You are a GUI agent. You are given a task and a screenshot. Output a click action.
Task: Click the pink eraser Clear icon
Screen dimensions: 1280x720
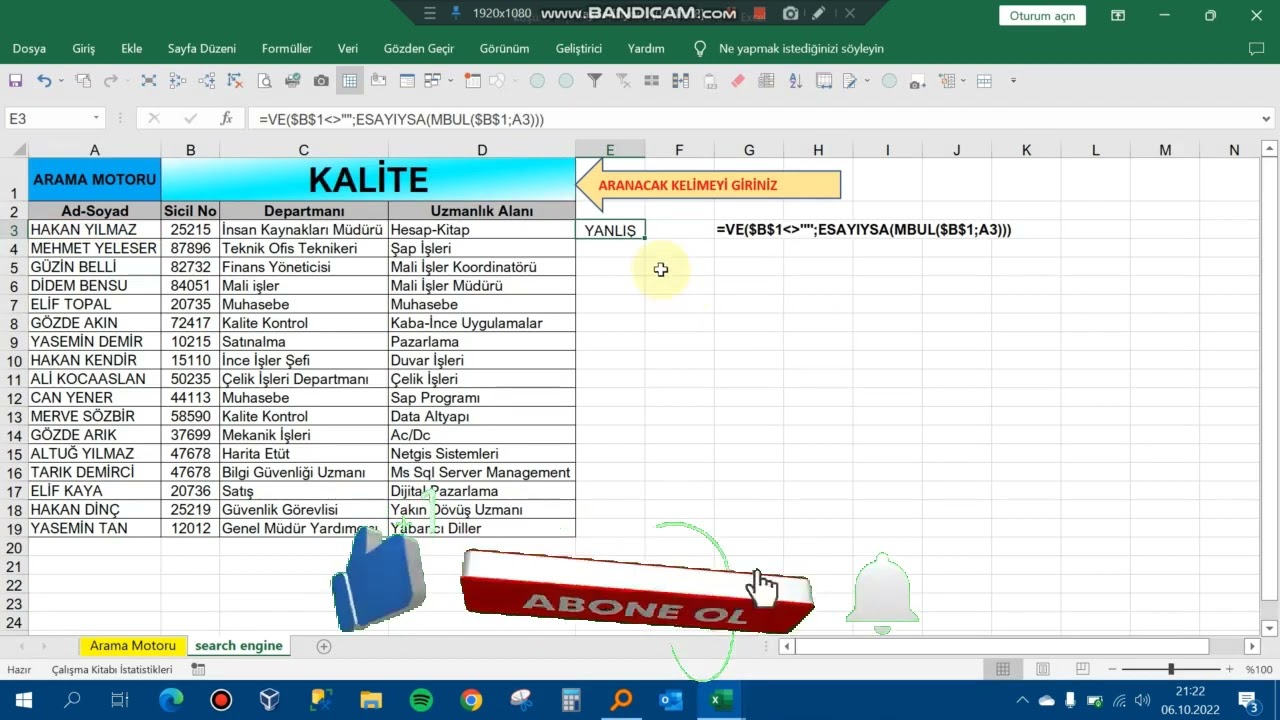(738, 81)
